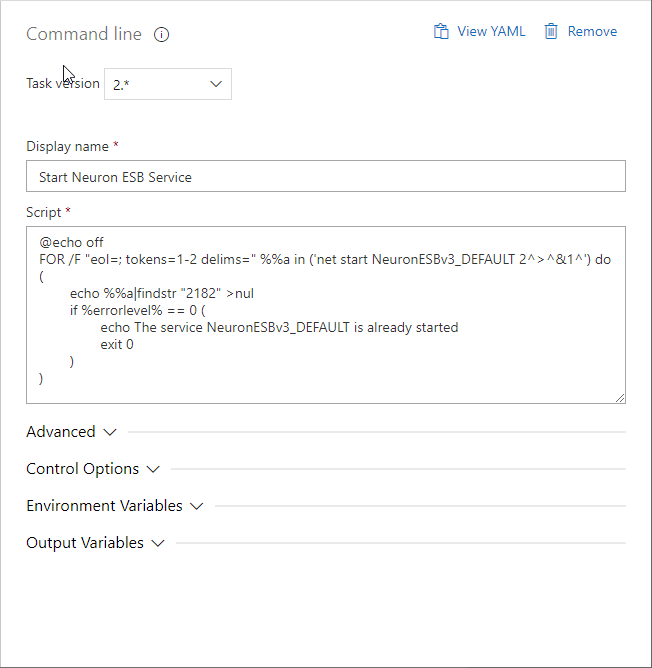Click the 'is already started' echo line
The image size is (652, 668).
point(279,328)
